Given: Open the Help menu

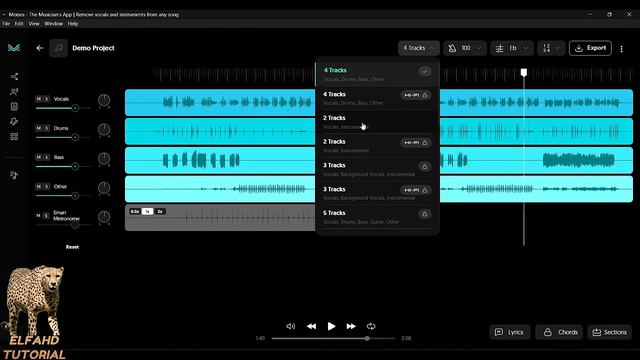Looking at the screenshot, I should point(73,24).
